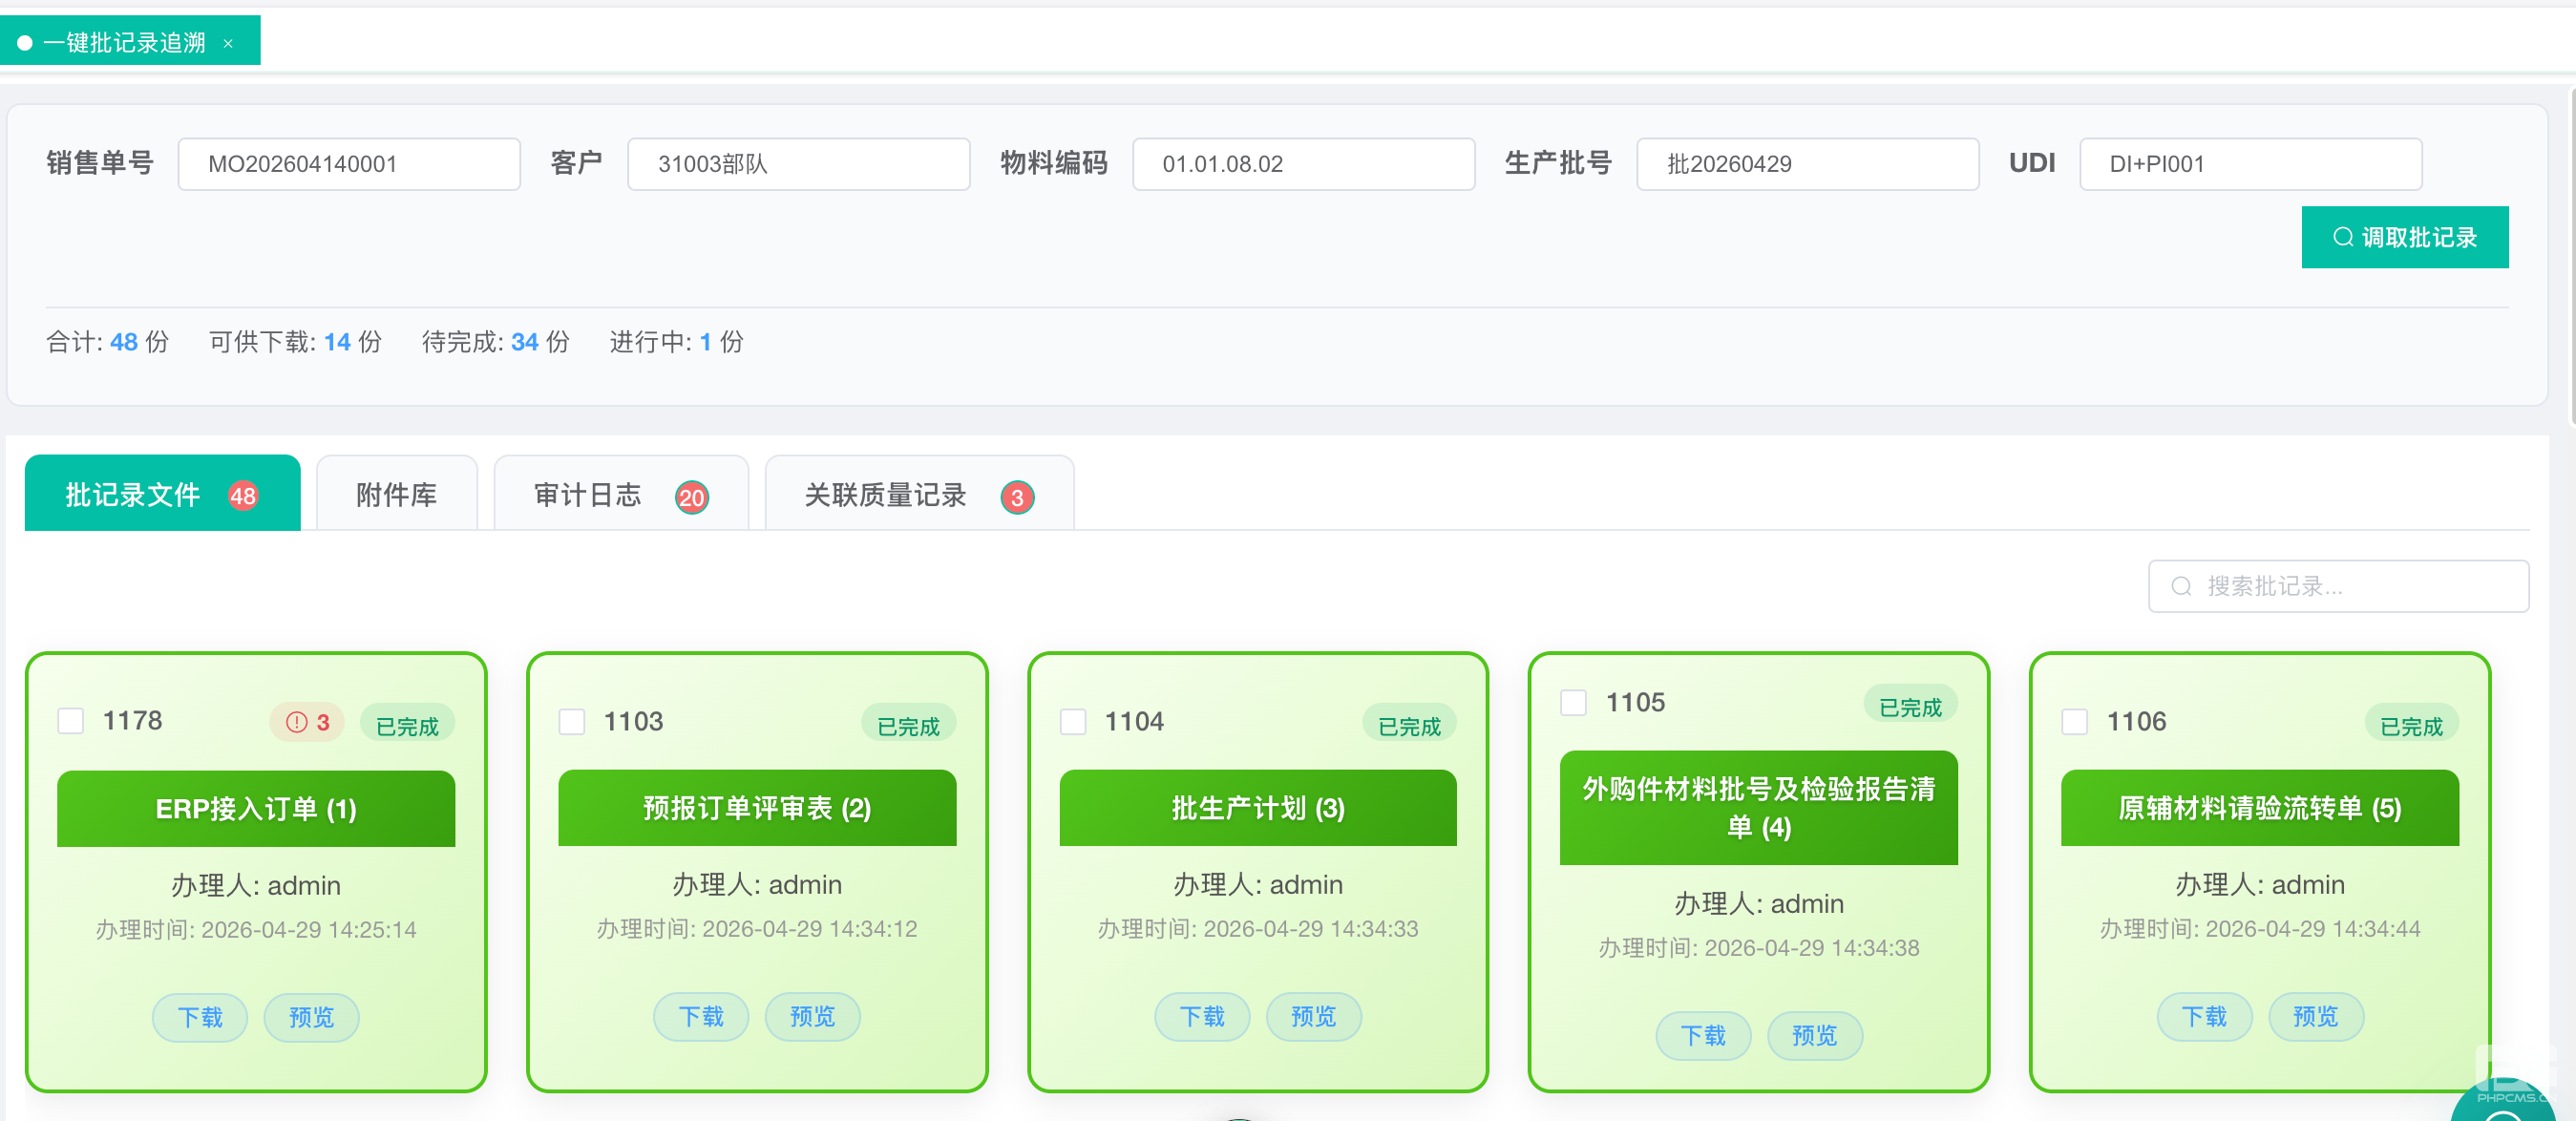Switch to the 审计日志 tab

(588, 495)
